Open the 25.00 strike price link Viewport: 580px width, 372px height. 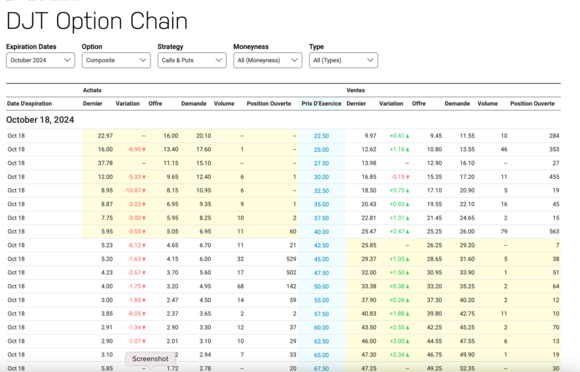pyautogui.click(x=321, y=150)
